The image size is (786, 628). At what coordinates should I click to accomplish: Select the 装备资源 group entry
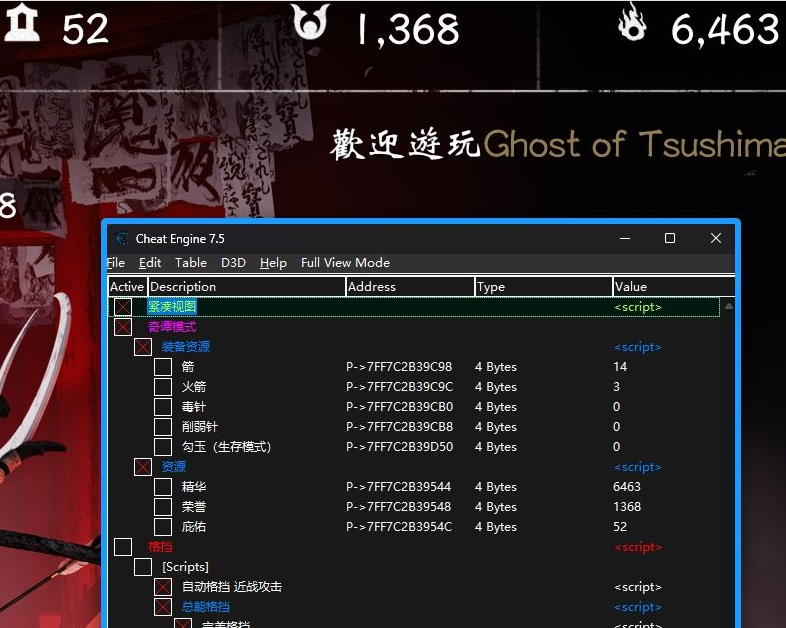(x=185, y=347)
